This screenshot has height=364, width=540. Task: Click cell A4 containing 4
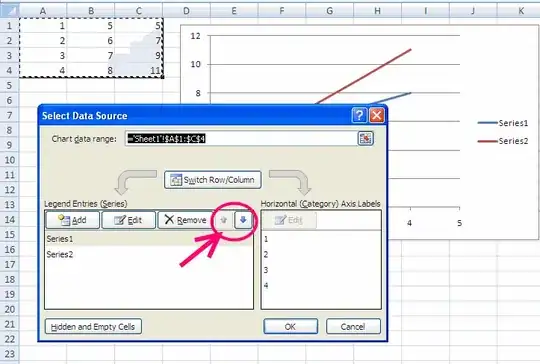pyautogui.click(x=43, y=71)
